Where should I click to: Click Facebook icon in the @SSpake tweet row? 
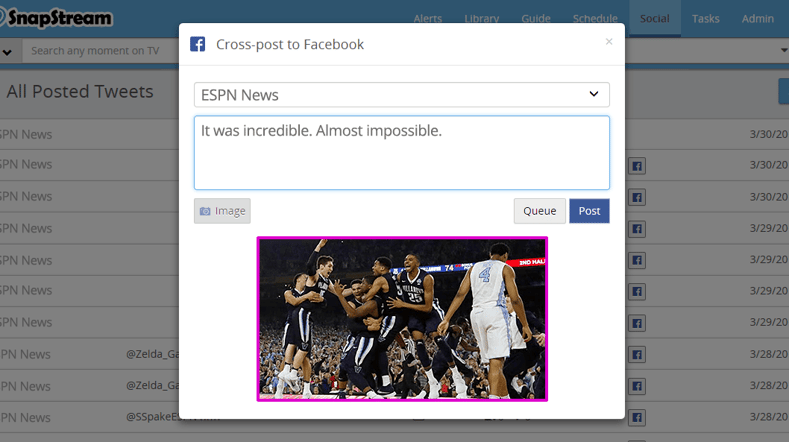click(636, 418)
